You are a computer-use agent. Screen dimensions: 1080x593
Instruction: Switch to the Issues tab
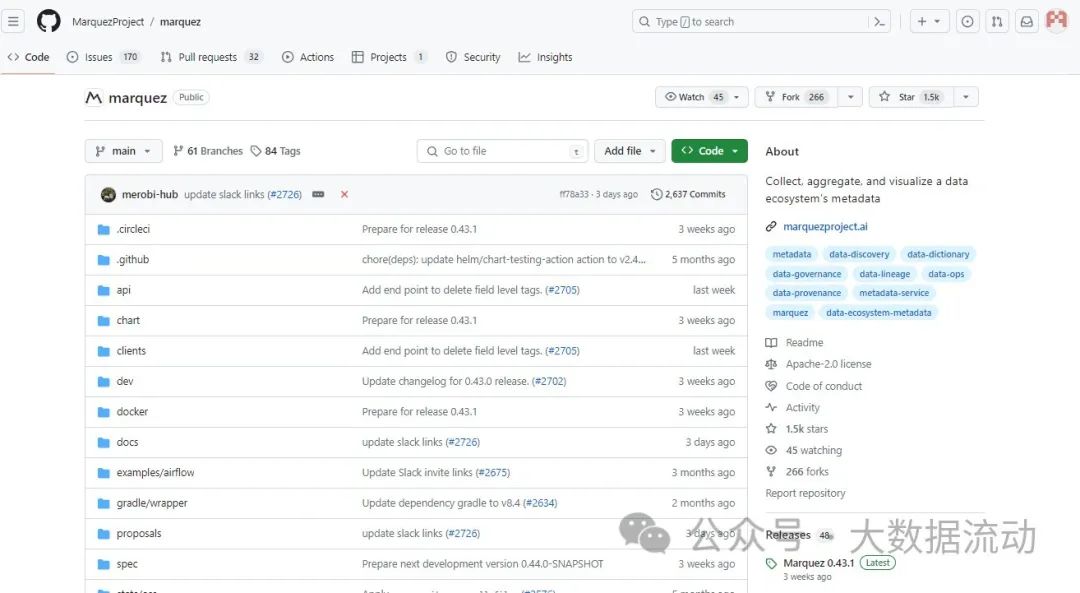pyautogui.click(x=103, y=57)
